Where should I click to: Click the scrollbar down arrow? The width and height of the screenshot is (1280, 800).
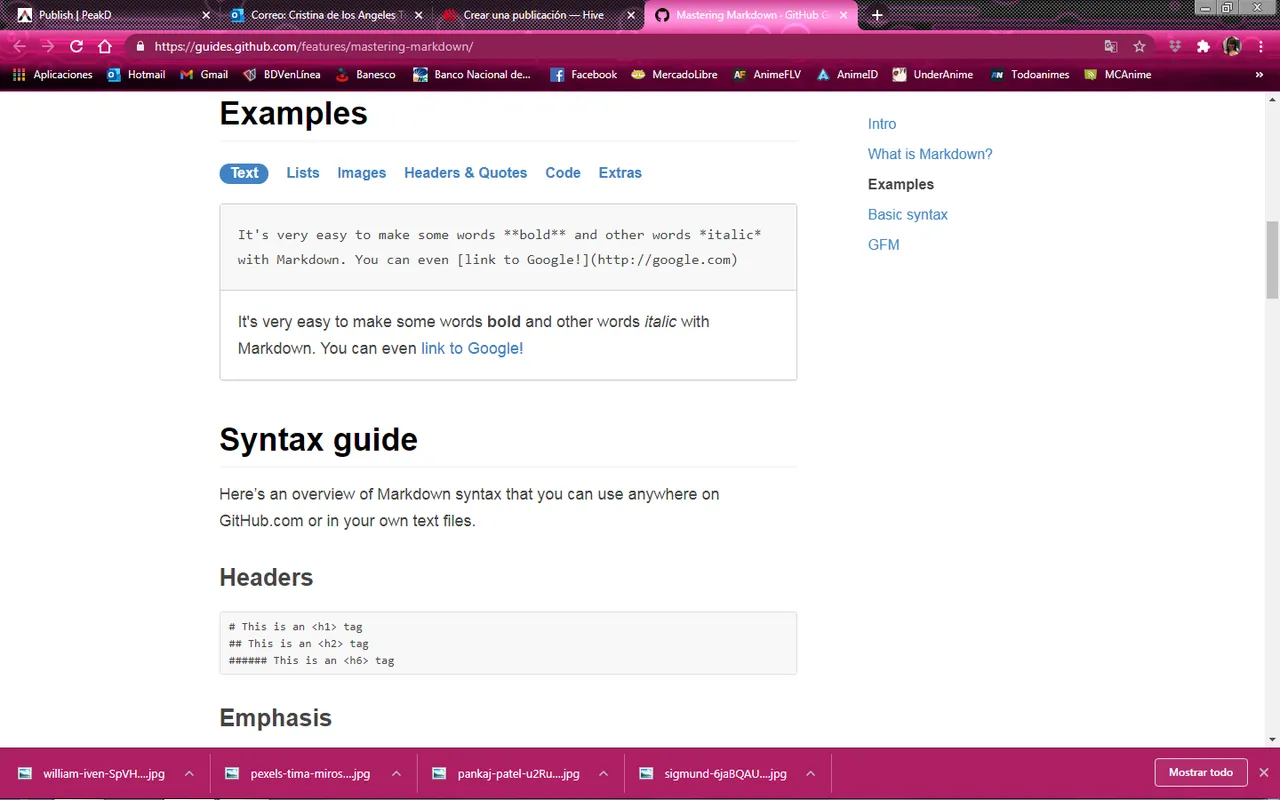tap(1272, 740)
